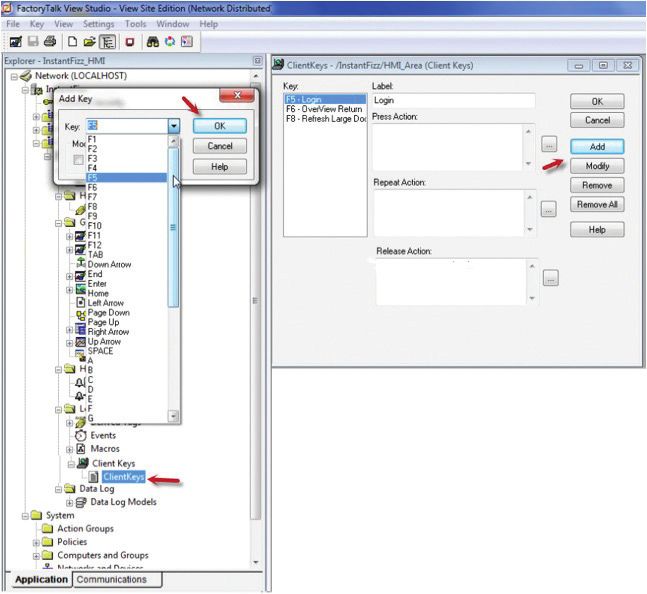
Task: Open the View menu
Action: click(x=63, y=24)
